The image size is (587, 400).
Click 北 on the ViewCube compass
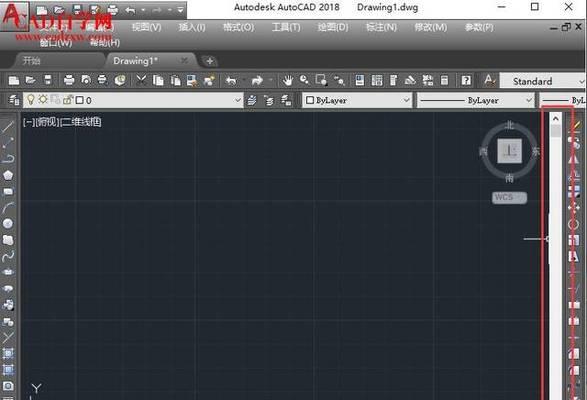[x=510, y=125]
